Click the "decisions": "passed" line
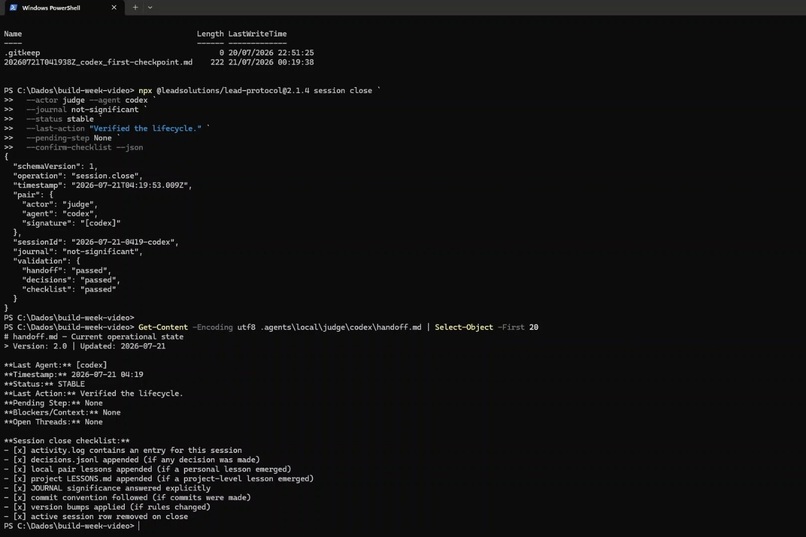 pyautogui.click(x=71, y=280)
